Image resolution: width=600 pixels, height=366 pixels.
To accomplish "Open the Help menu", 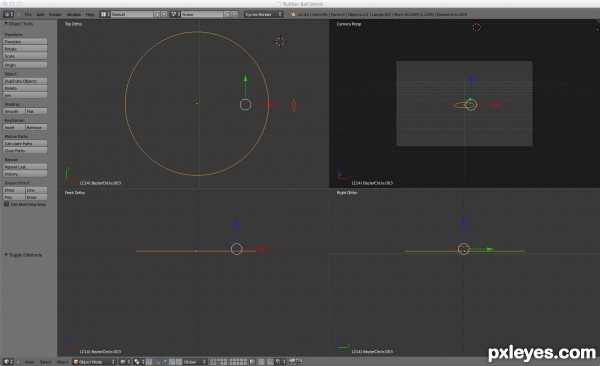I will 90,15.
